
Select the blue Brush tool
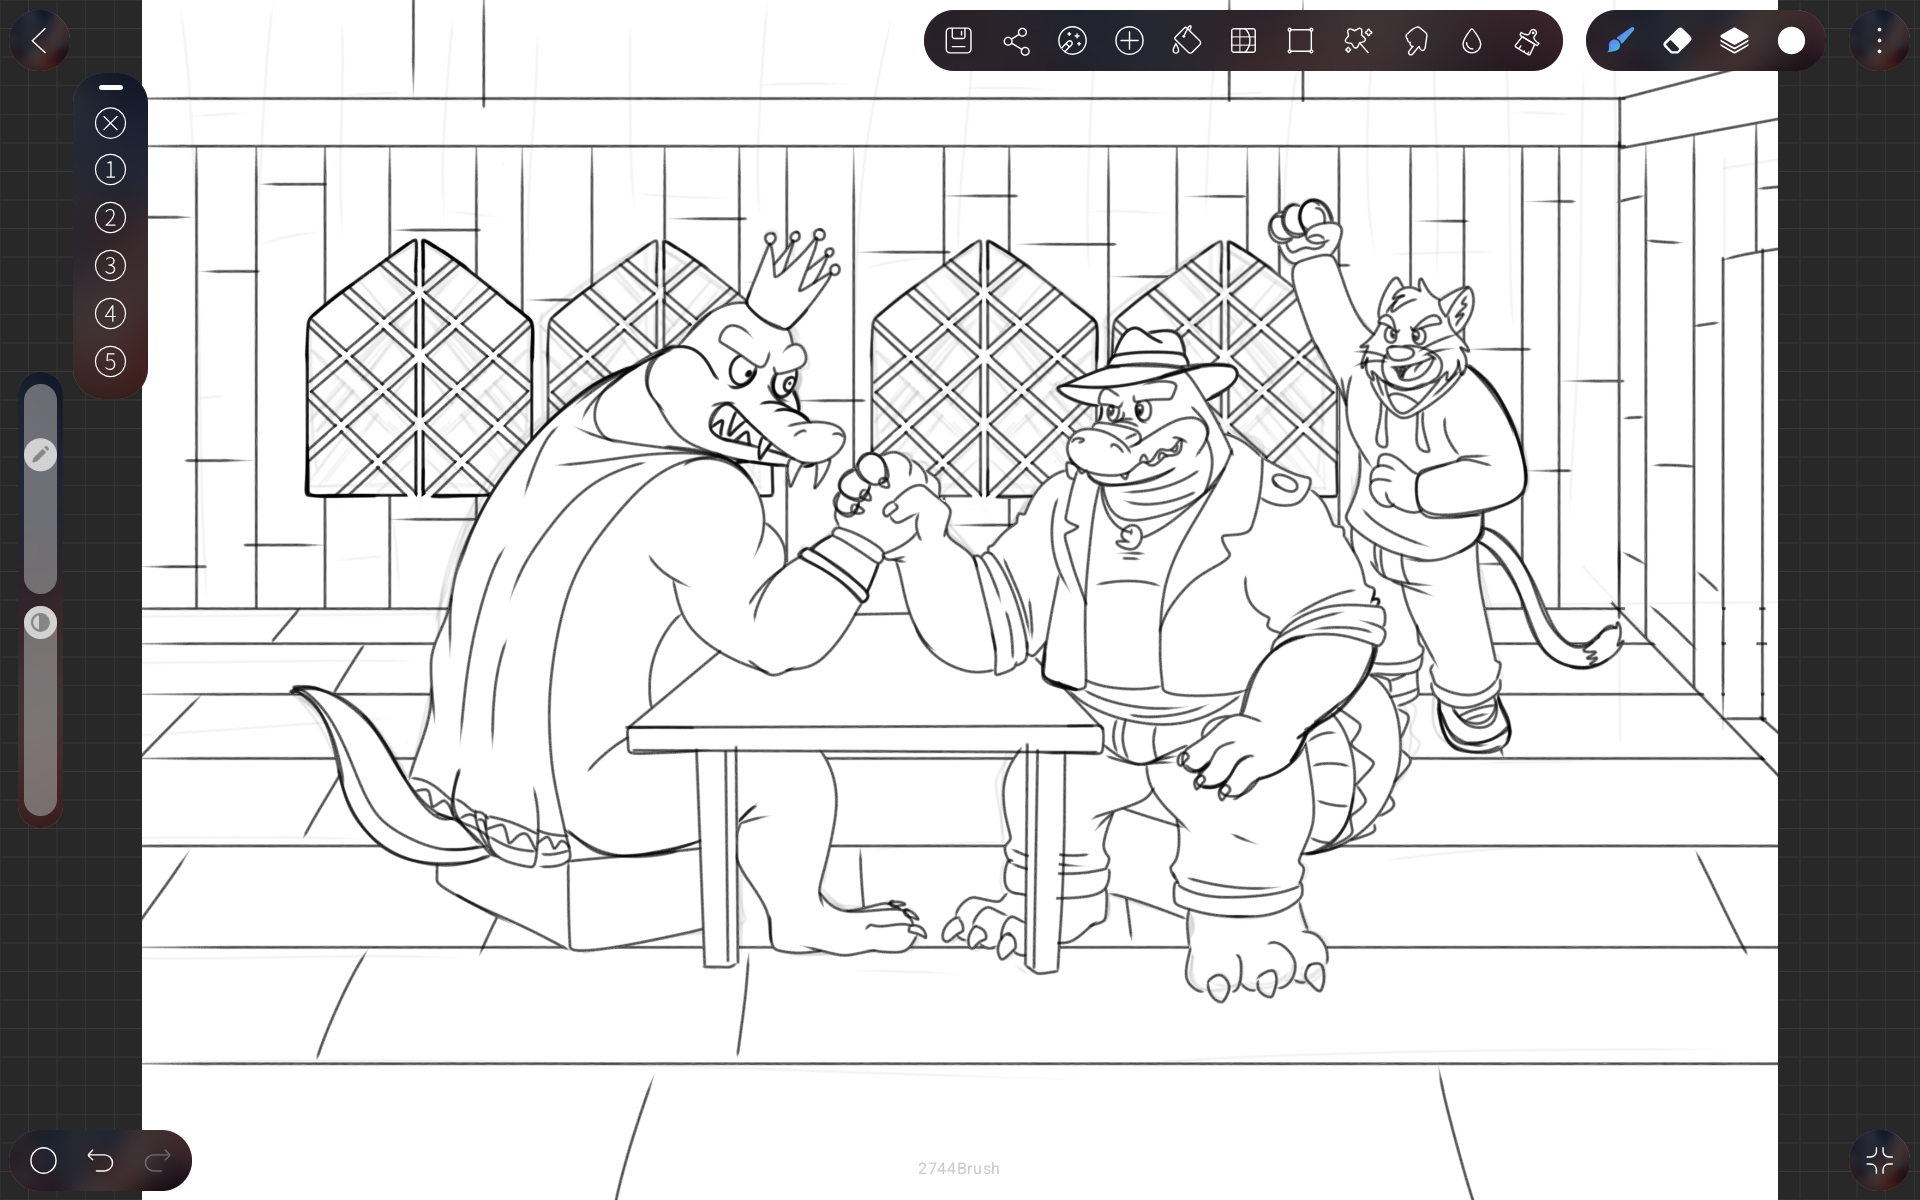point(1620,41)
